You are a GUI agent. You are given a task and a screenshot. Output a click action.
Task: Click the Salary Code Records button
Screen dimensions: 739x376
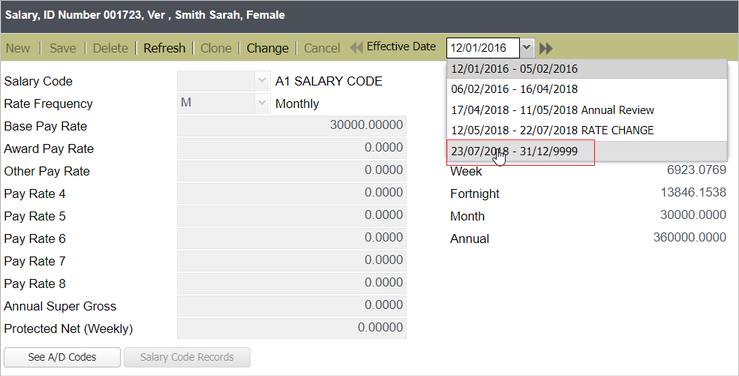(x=187, y=357)
